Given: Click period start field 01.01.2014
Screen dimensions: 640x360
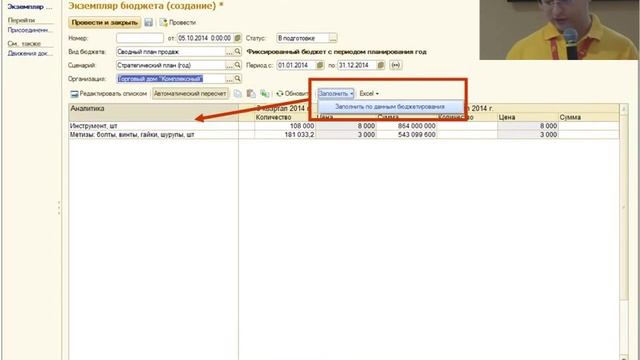Looking at the screenshot, I should [x=296, y=65].
